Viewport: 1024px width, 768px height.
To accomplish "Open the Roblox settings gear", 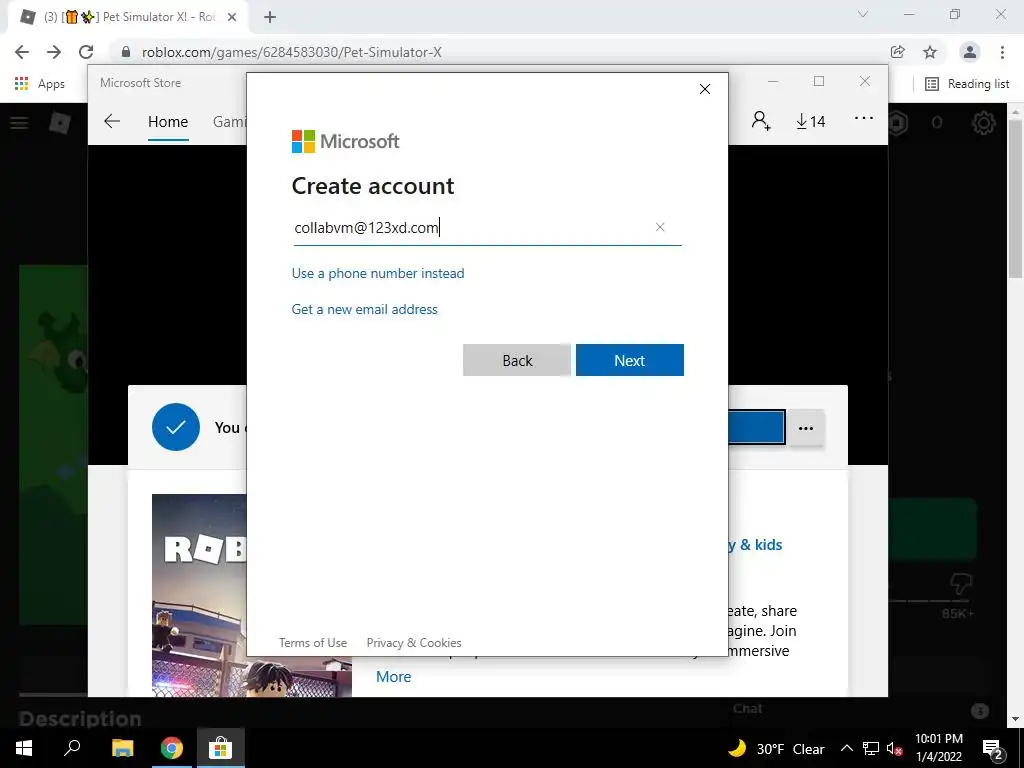I will point(984,122).
